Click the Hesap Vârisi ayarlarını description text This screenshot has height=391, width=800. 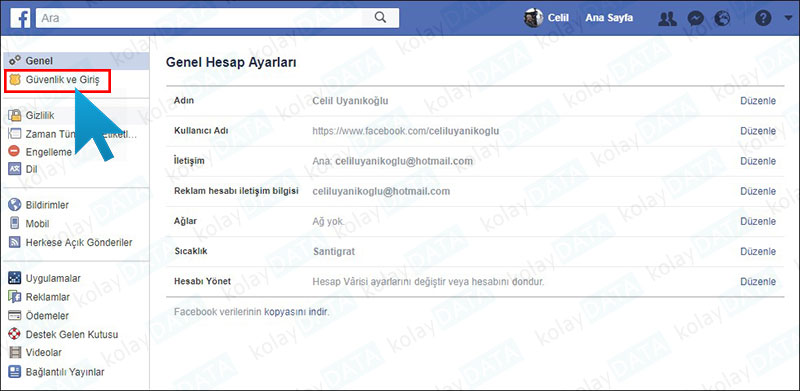tap(429, 281)
